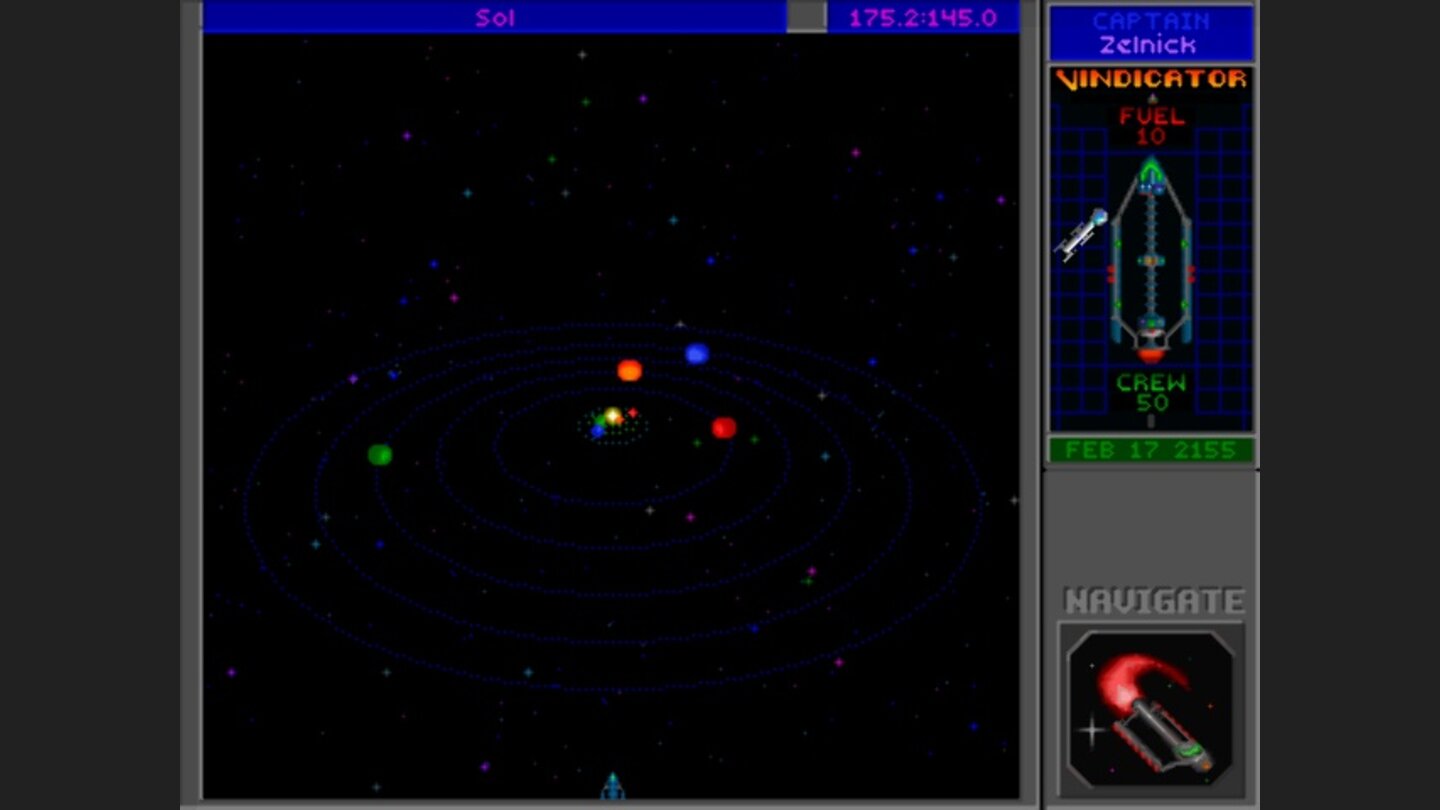This screenshot has height=810, width=1440.
Task: Click the gray box in the title bar
Action: 806,17
